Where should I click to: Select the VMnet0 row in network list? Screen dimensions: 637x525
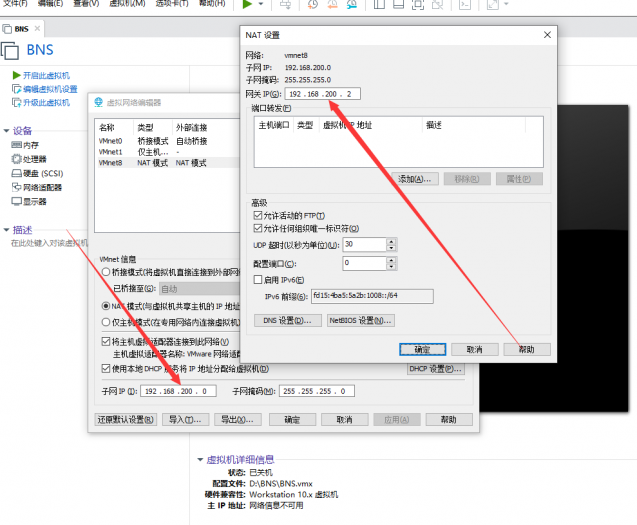click(x=167, y=141)
